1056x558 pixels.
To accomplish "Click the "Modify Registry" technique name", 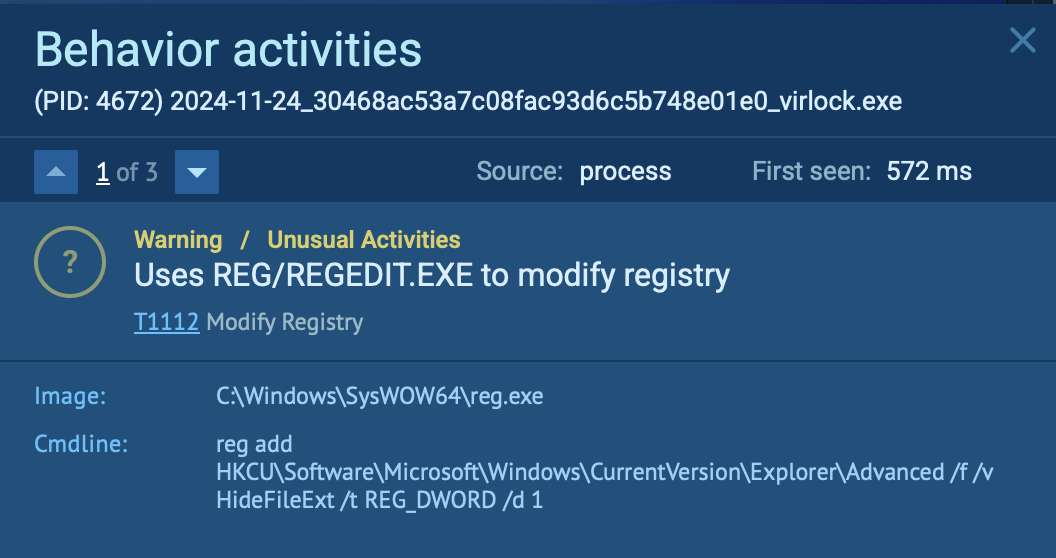I will click(284, 322).
